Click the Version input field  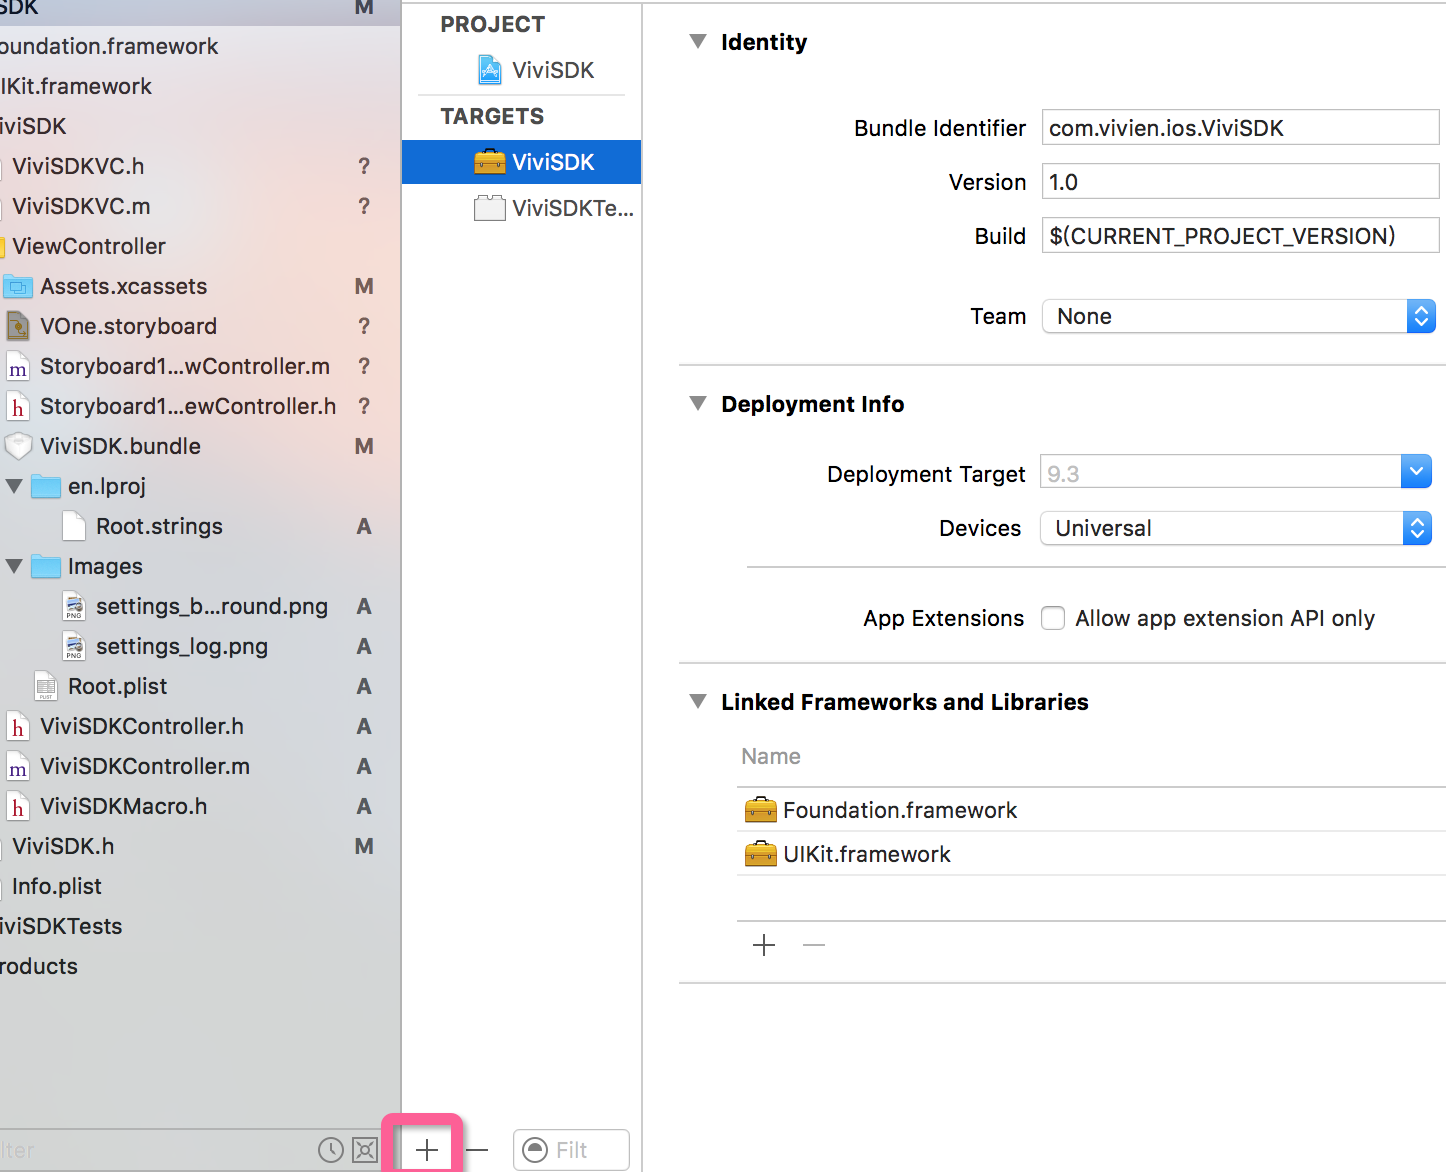coord(1239,181)
